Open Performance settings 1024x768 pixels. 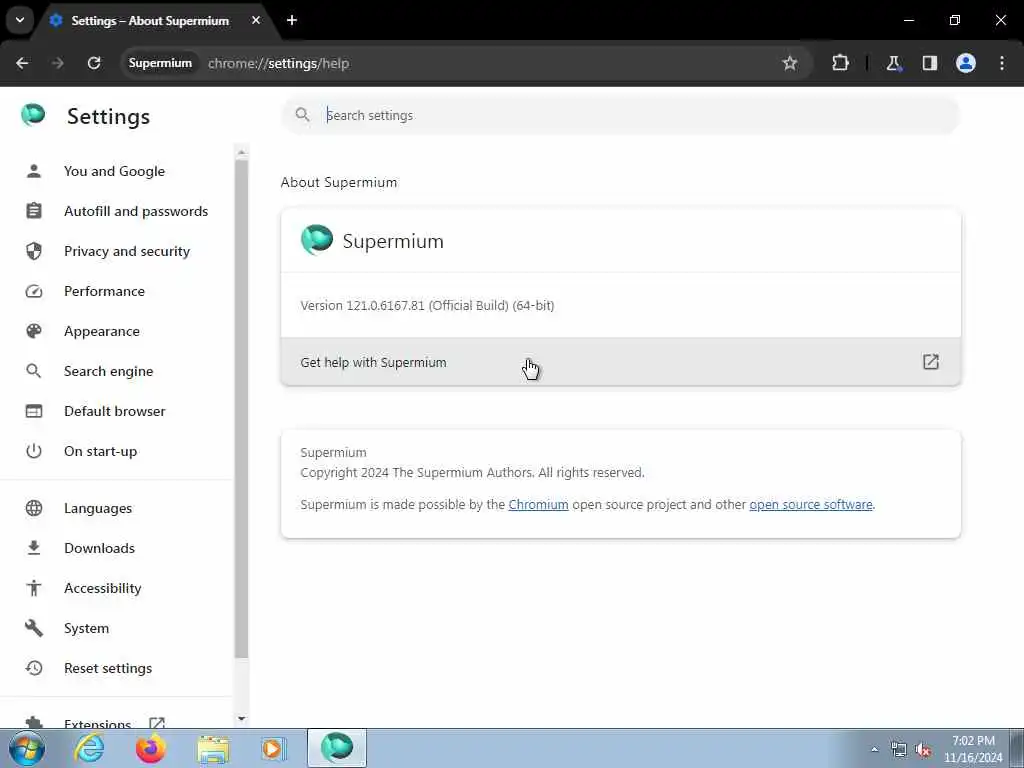click(x=104, y=291)
